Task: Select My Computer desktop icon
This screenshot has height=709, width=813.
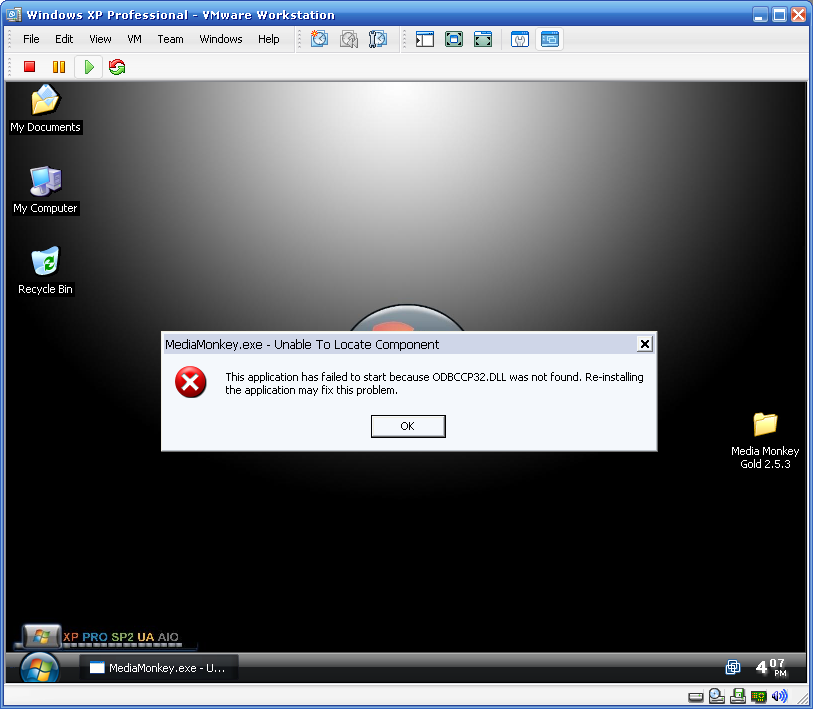Action: point(45,190)
